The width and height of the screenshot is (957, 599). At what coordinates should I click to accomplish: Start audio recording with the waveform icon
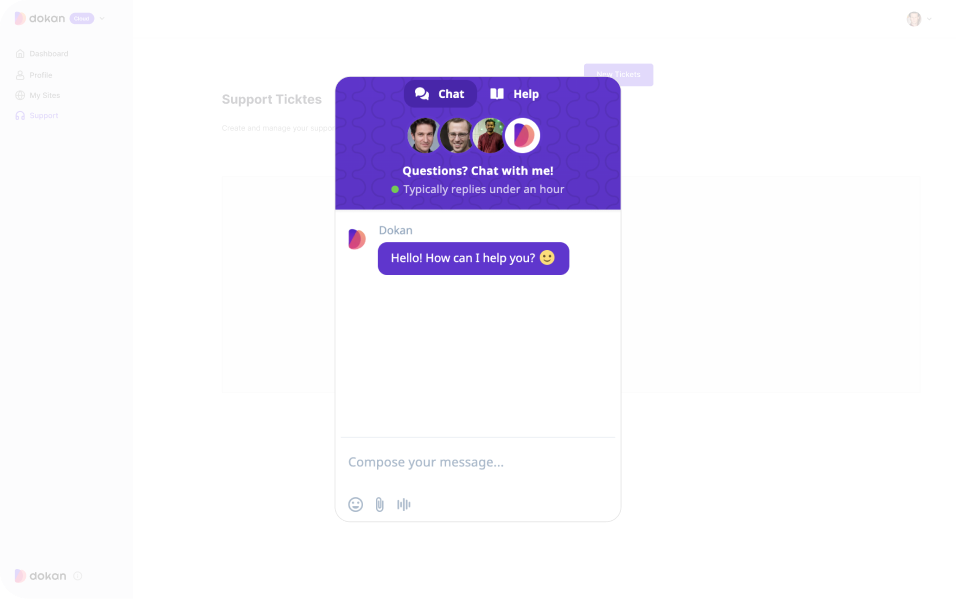pyautogui.click(x=403, y=504)
